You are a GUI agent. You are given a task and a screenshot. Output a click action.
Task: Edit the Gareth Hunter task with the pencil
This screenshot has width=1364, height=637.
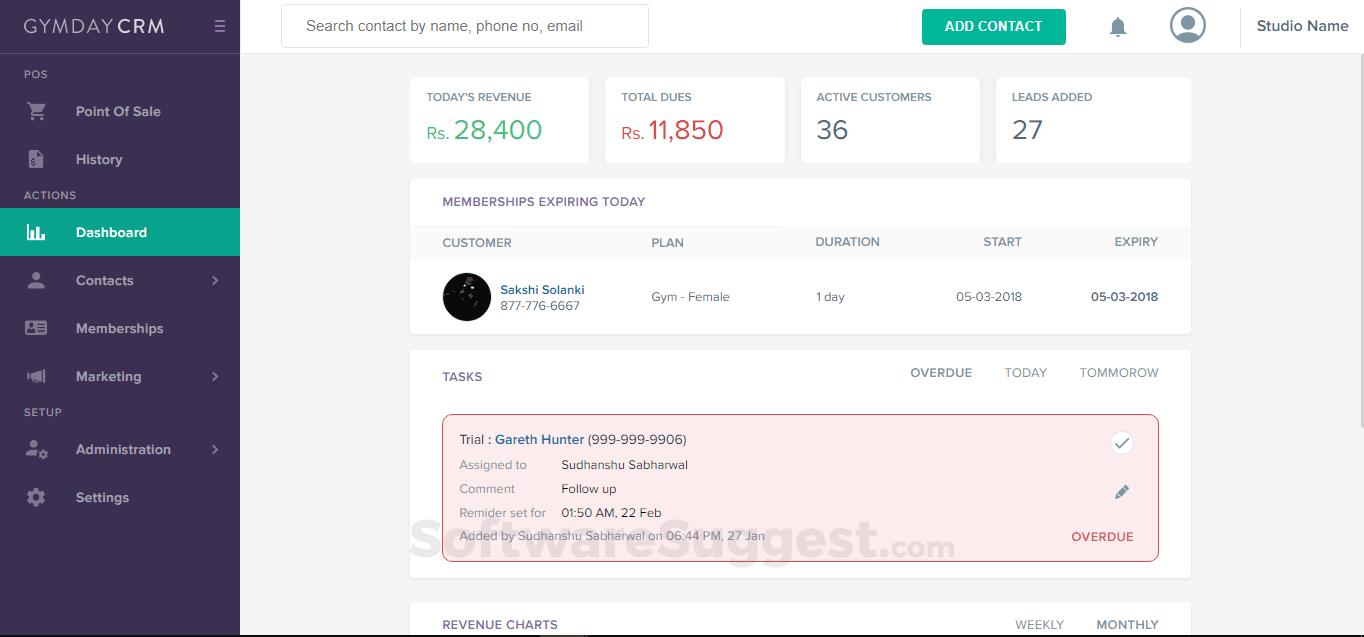(x=1122, y=492)
